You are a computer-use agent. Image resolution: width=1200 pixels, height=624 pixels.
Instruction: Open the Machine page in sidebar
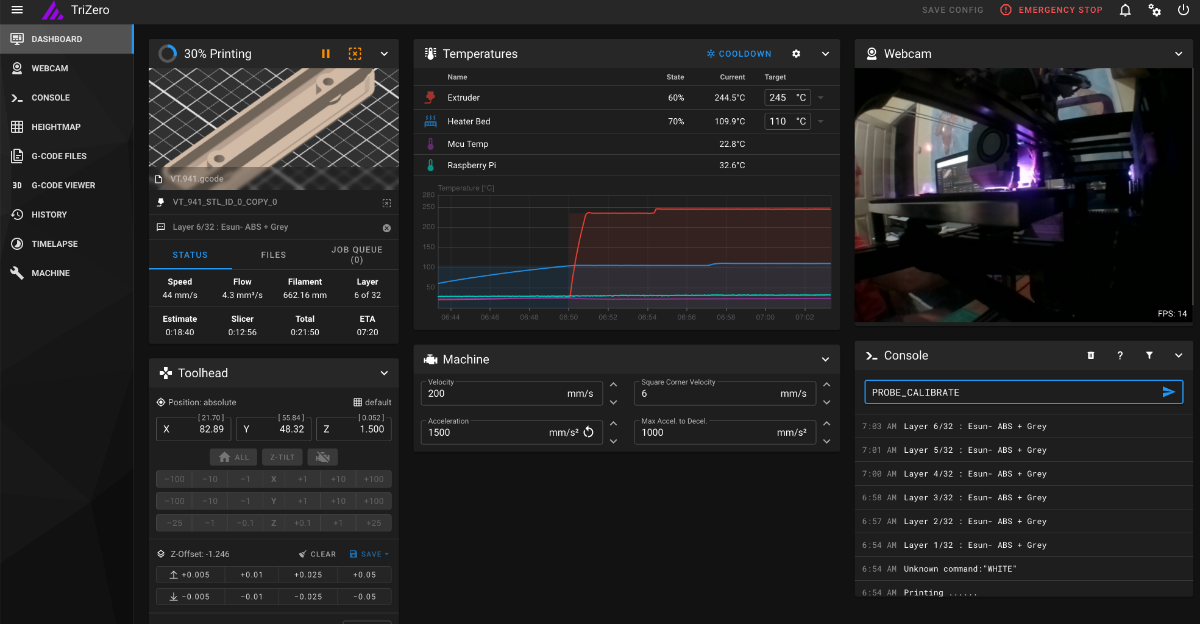coord(66,273)
